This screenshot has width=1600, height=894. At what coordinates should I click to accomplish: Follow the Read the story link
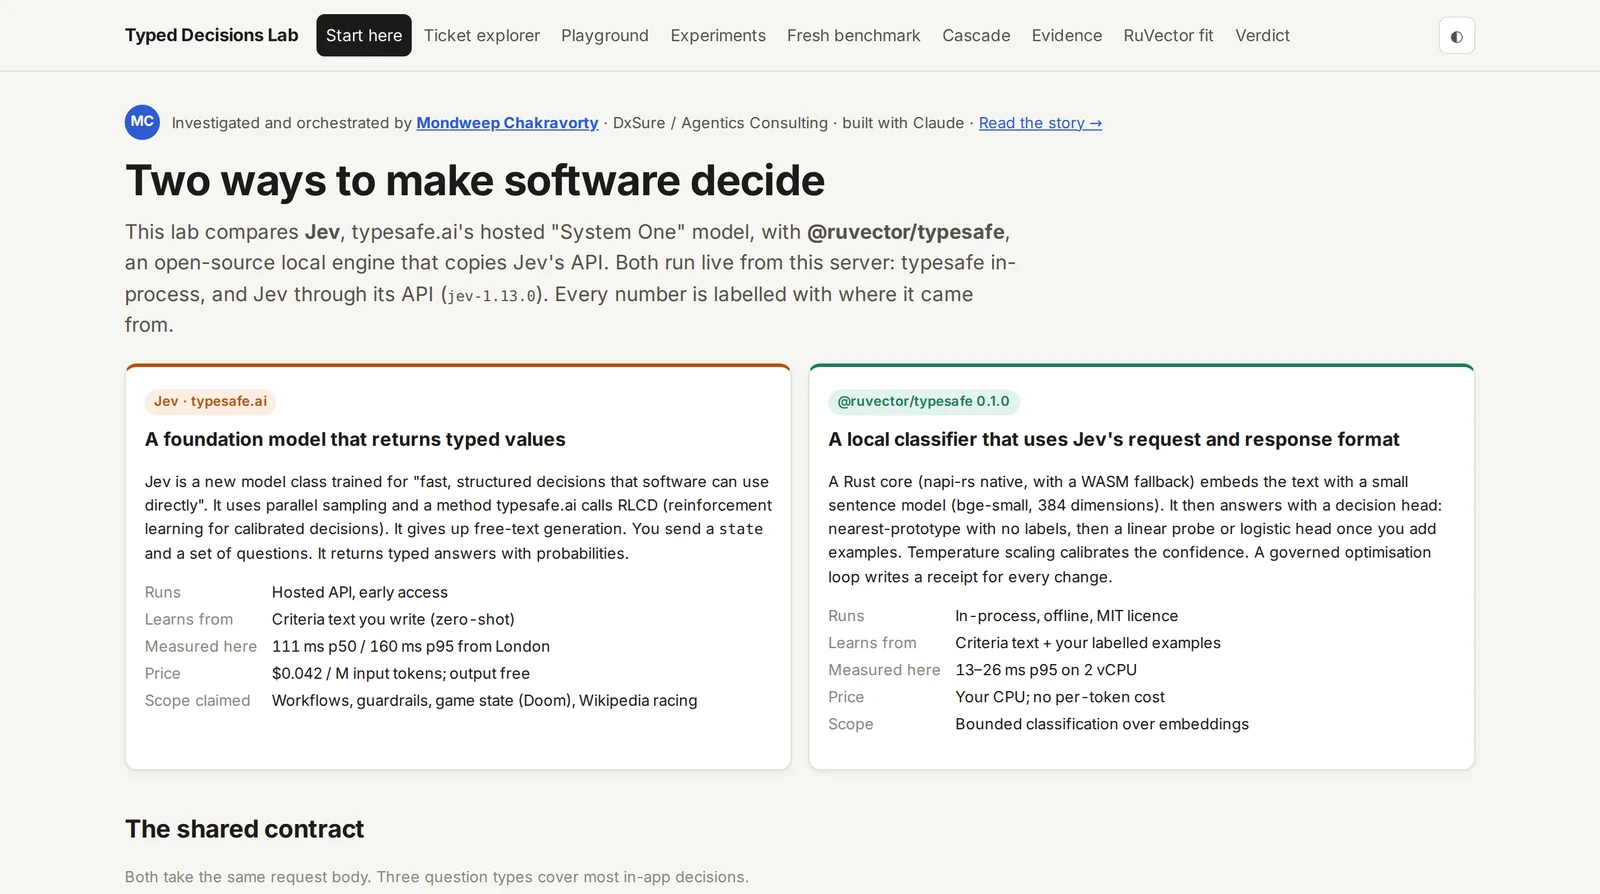[x=1040, y=123]
